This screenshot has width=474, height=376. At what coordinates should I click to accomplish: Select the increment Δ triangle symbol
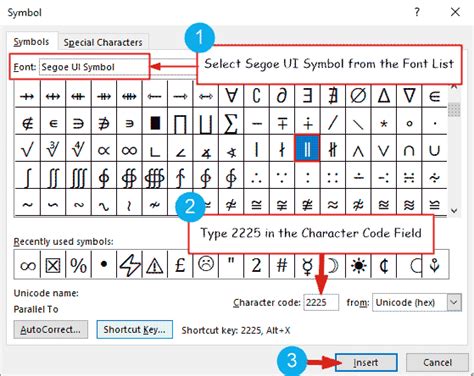point(384,96)
